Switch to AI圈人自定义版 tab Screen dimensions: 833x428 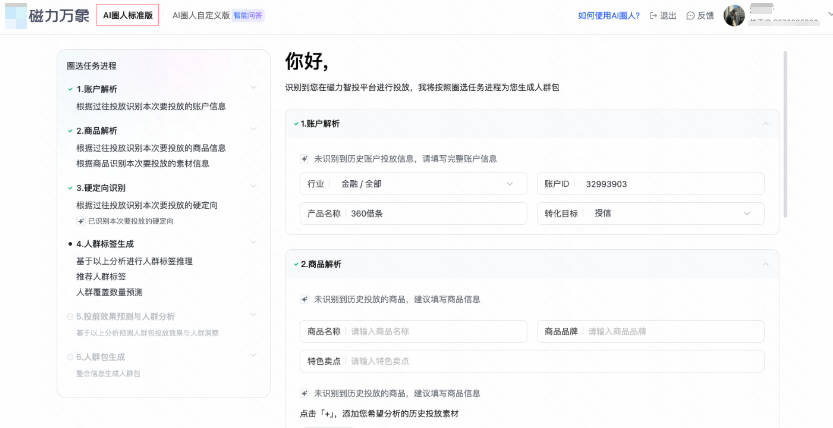(x=201, y=15)
